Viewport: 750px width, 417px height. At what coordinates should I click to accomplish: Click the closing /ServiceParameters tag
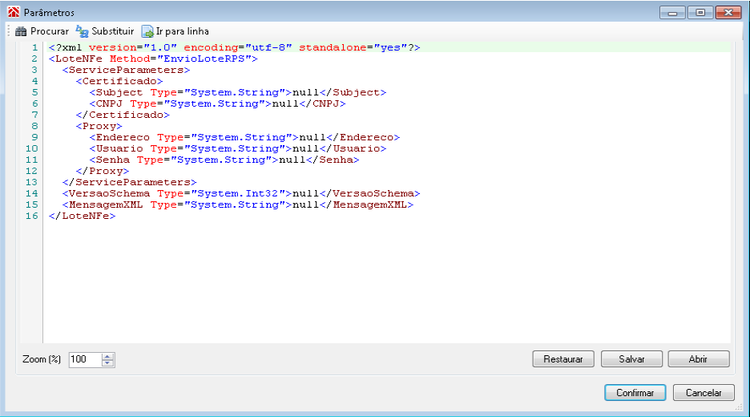click(x=129, y=183)
